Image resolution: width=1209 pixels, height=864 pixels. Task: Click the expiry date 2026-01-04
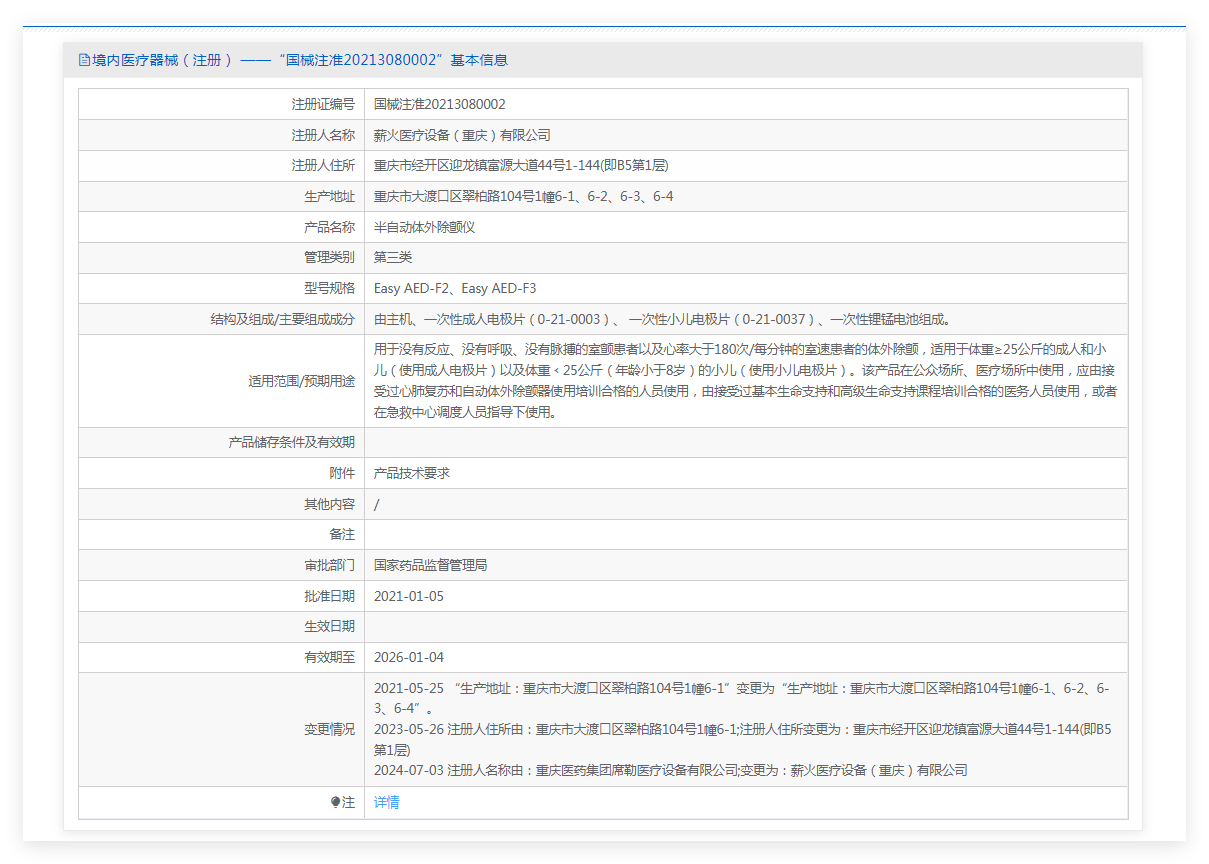point(408,657)
